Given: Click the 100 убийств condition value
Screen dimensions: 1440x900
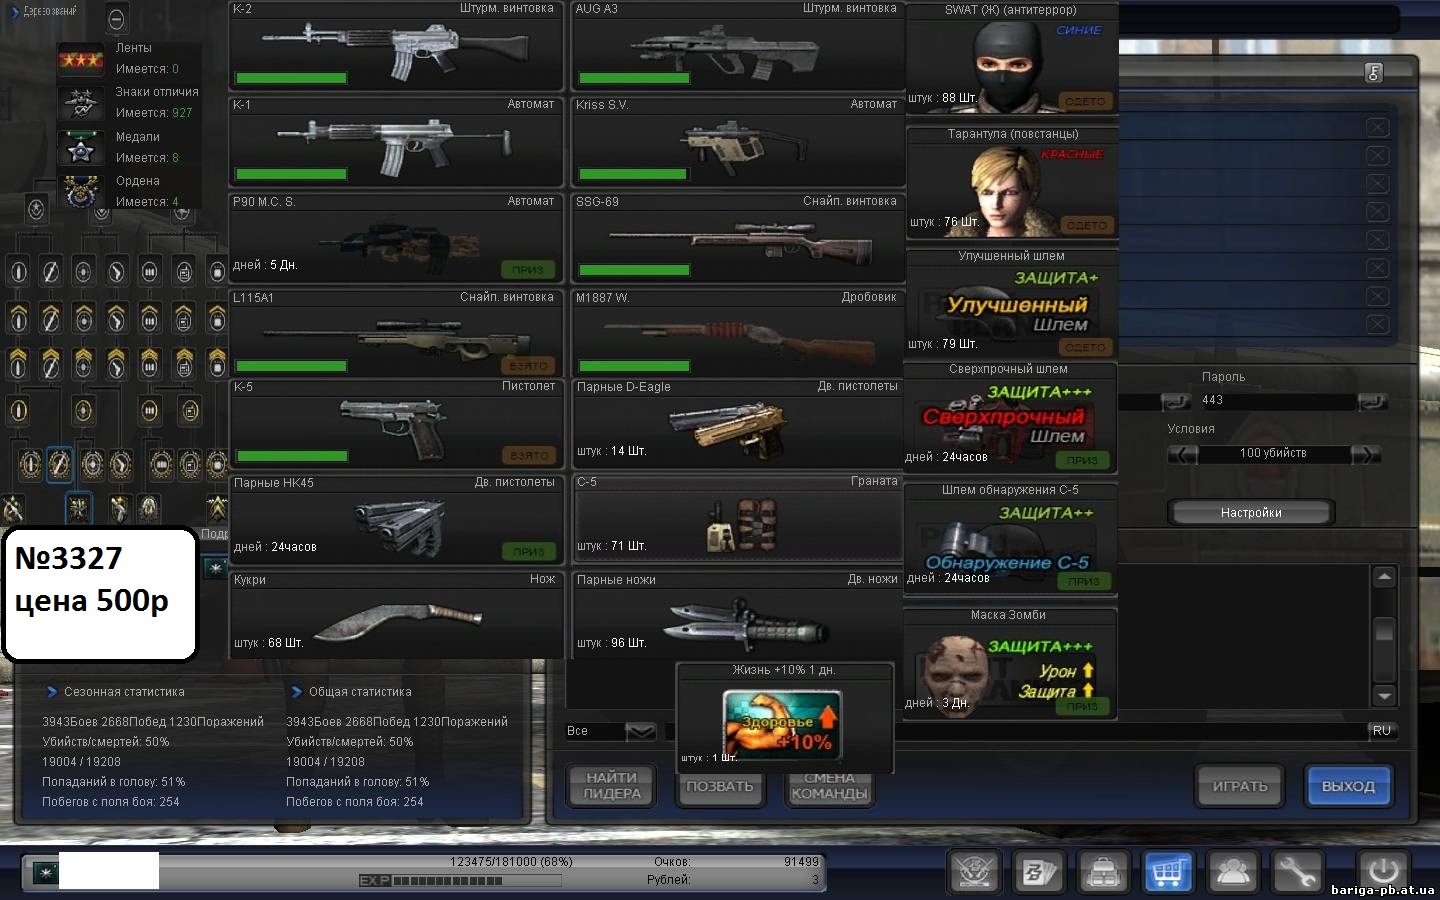Looking at the screenshot, I should pyautogui.click(x=1273, y=454).
